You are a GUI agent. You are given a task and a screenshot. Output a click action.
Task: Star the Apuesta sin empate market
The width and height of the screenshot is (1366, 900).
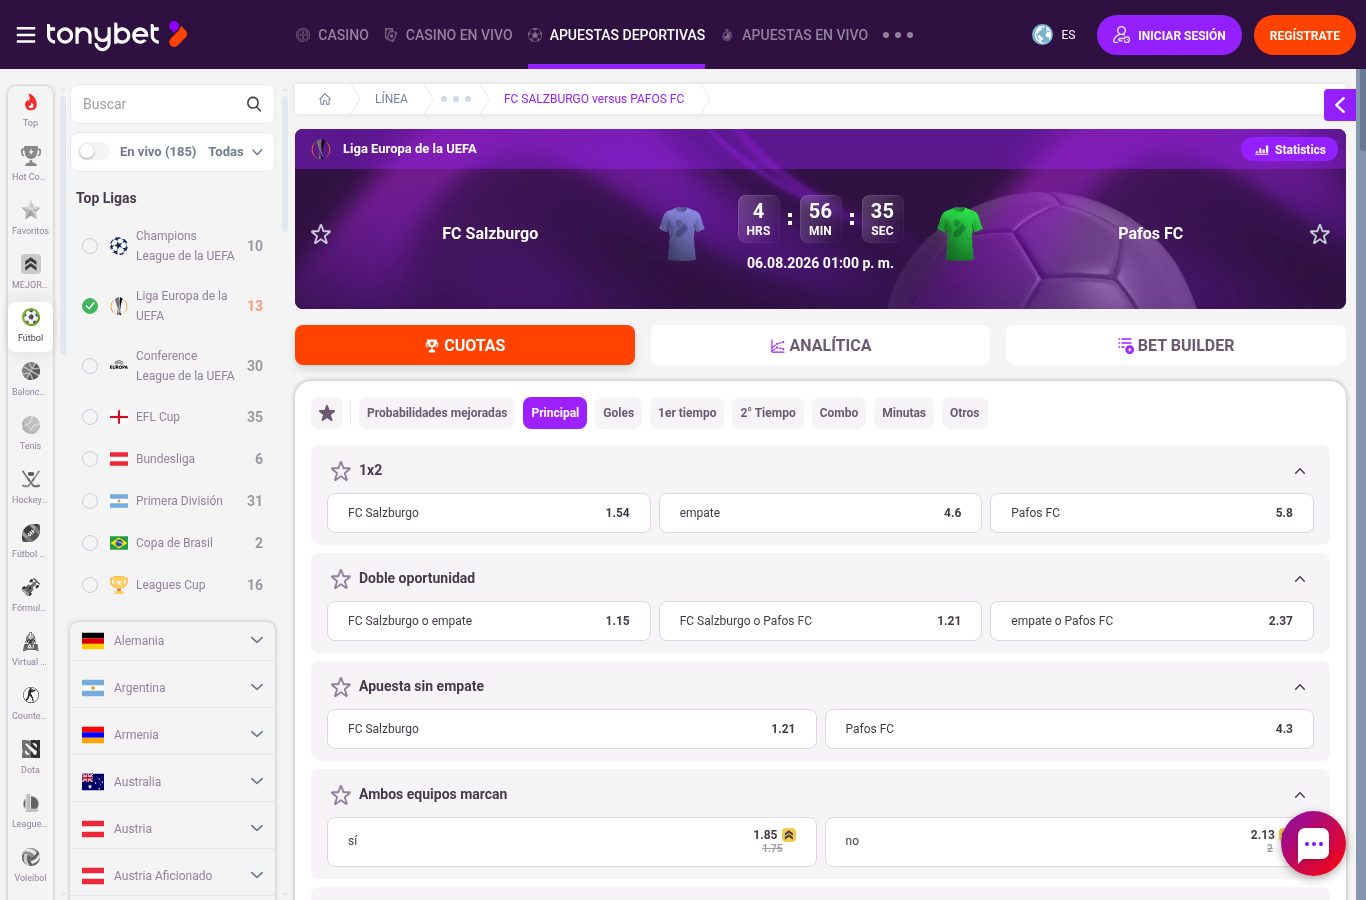tap(341, 687)
